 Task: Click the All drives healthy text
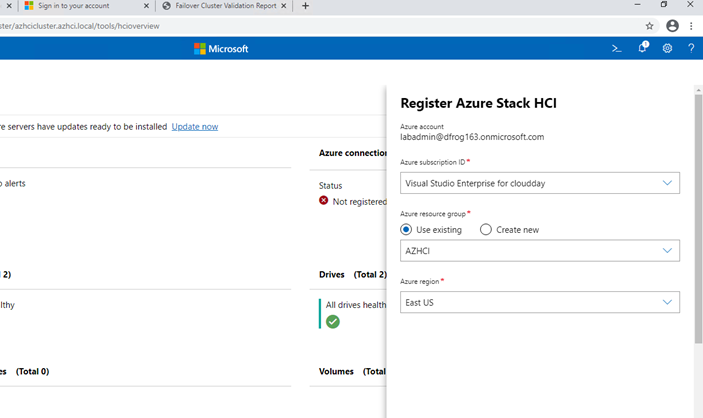[356, 305]
